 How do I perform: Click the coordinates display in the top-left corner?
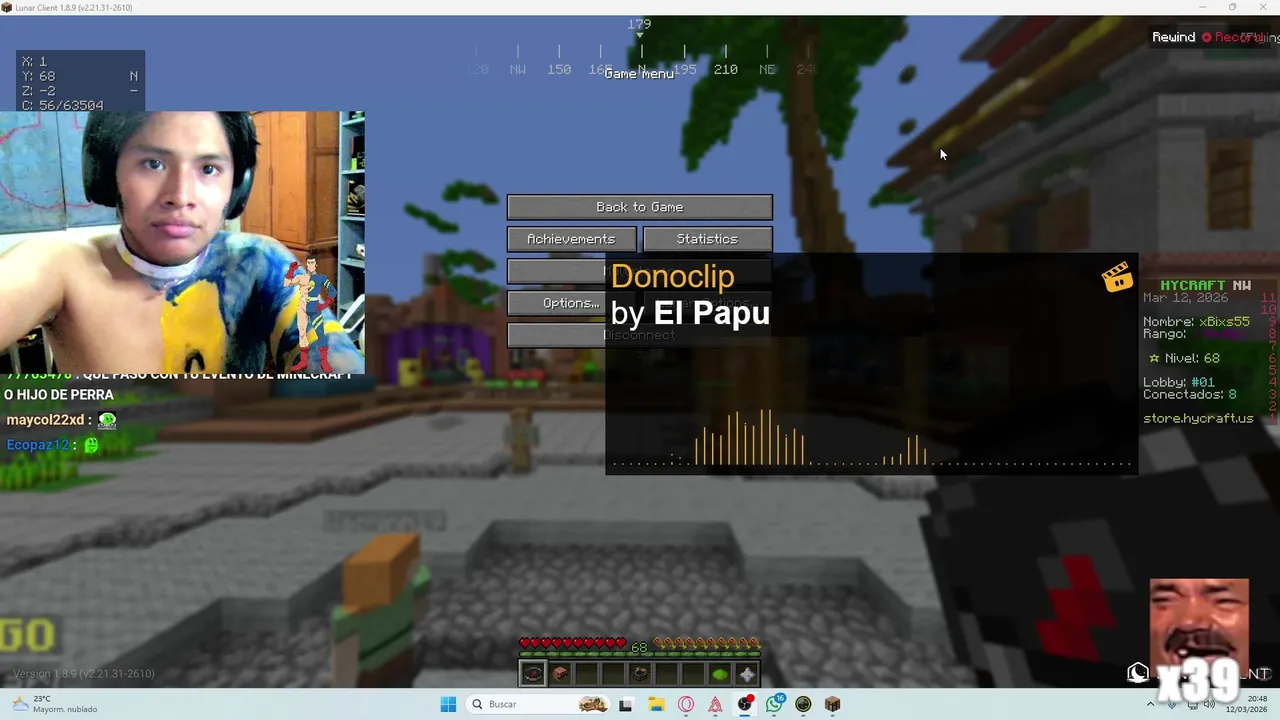tap(80, 83)
